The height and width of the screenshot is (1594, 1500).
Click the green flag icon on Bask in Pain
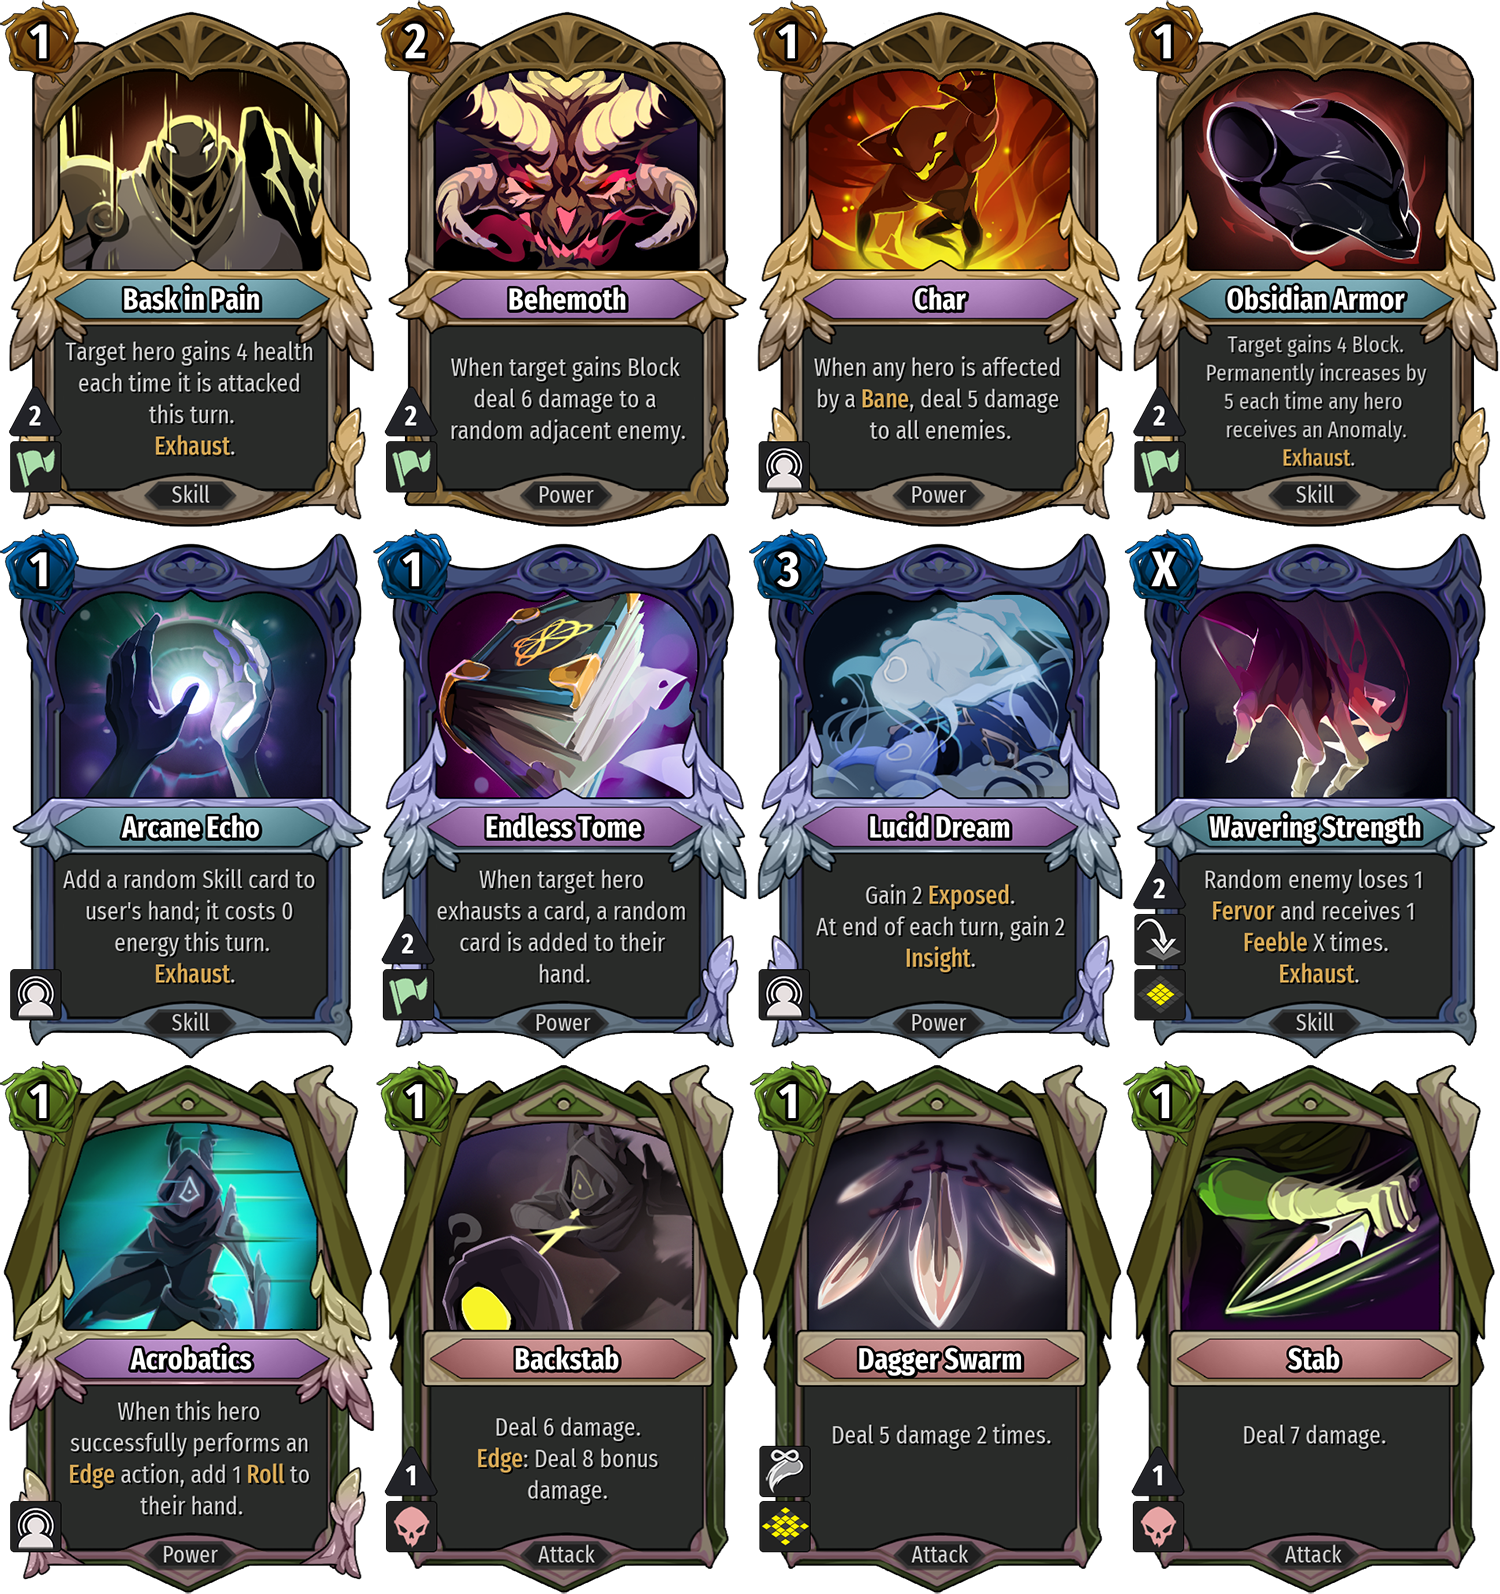[36, 466]
